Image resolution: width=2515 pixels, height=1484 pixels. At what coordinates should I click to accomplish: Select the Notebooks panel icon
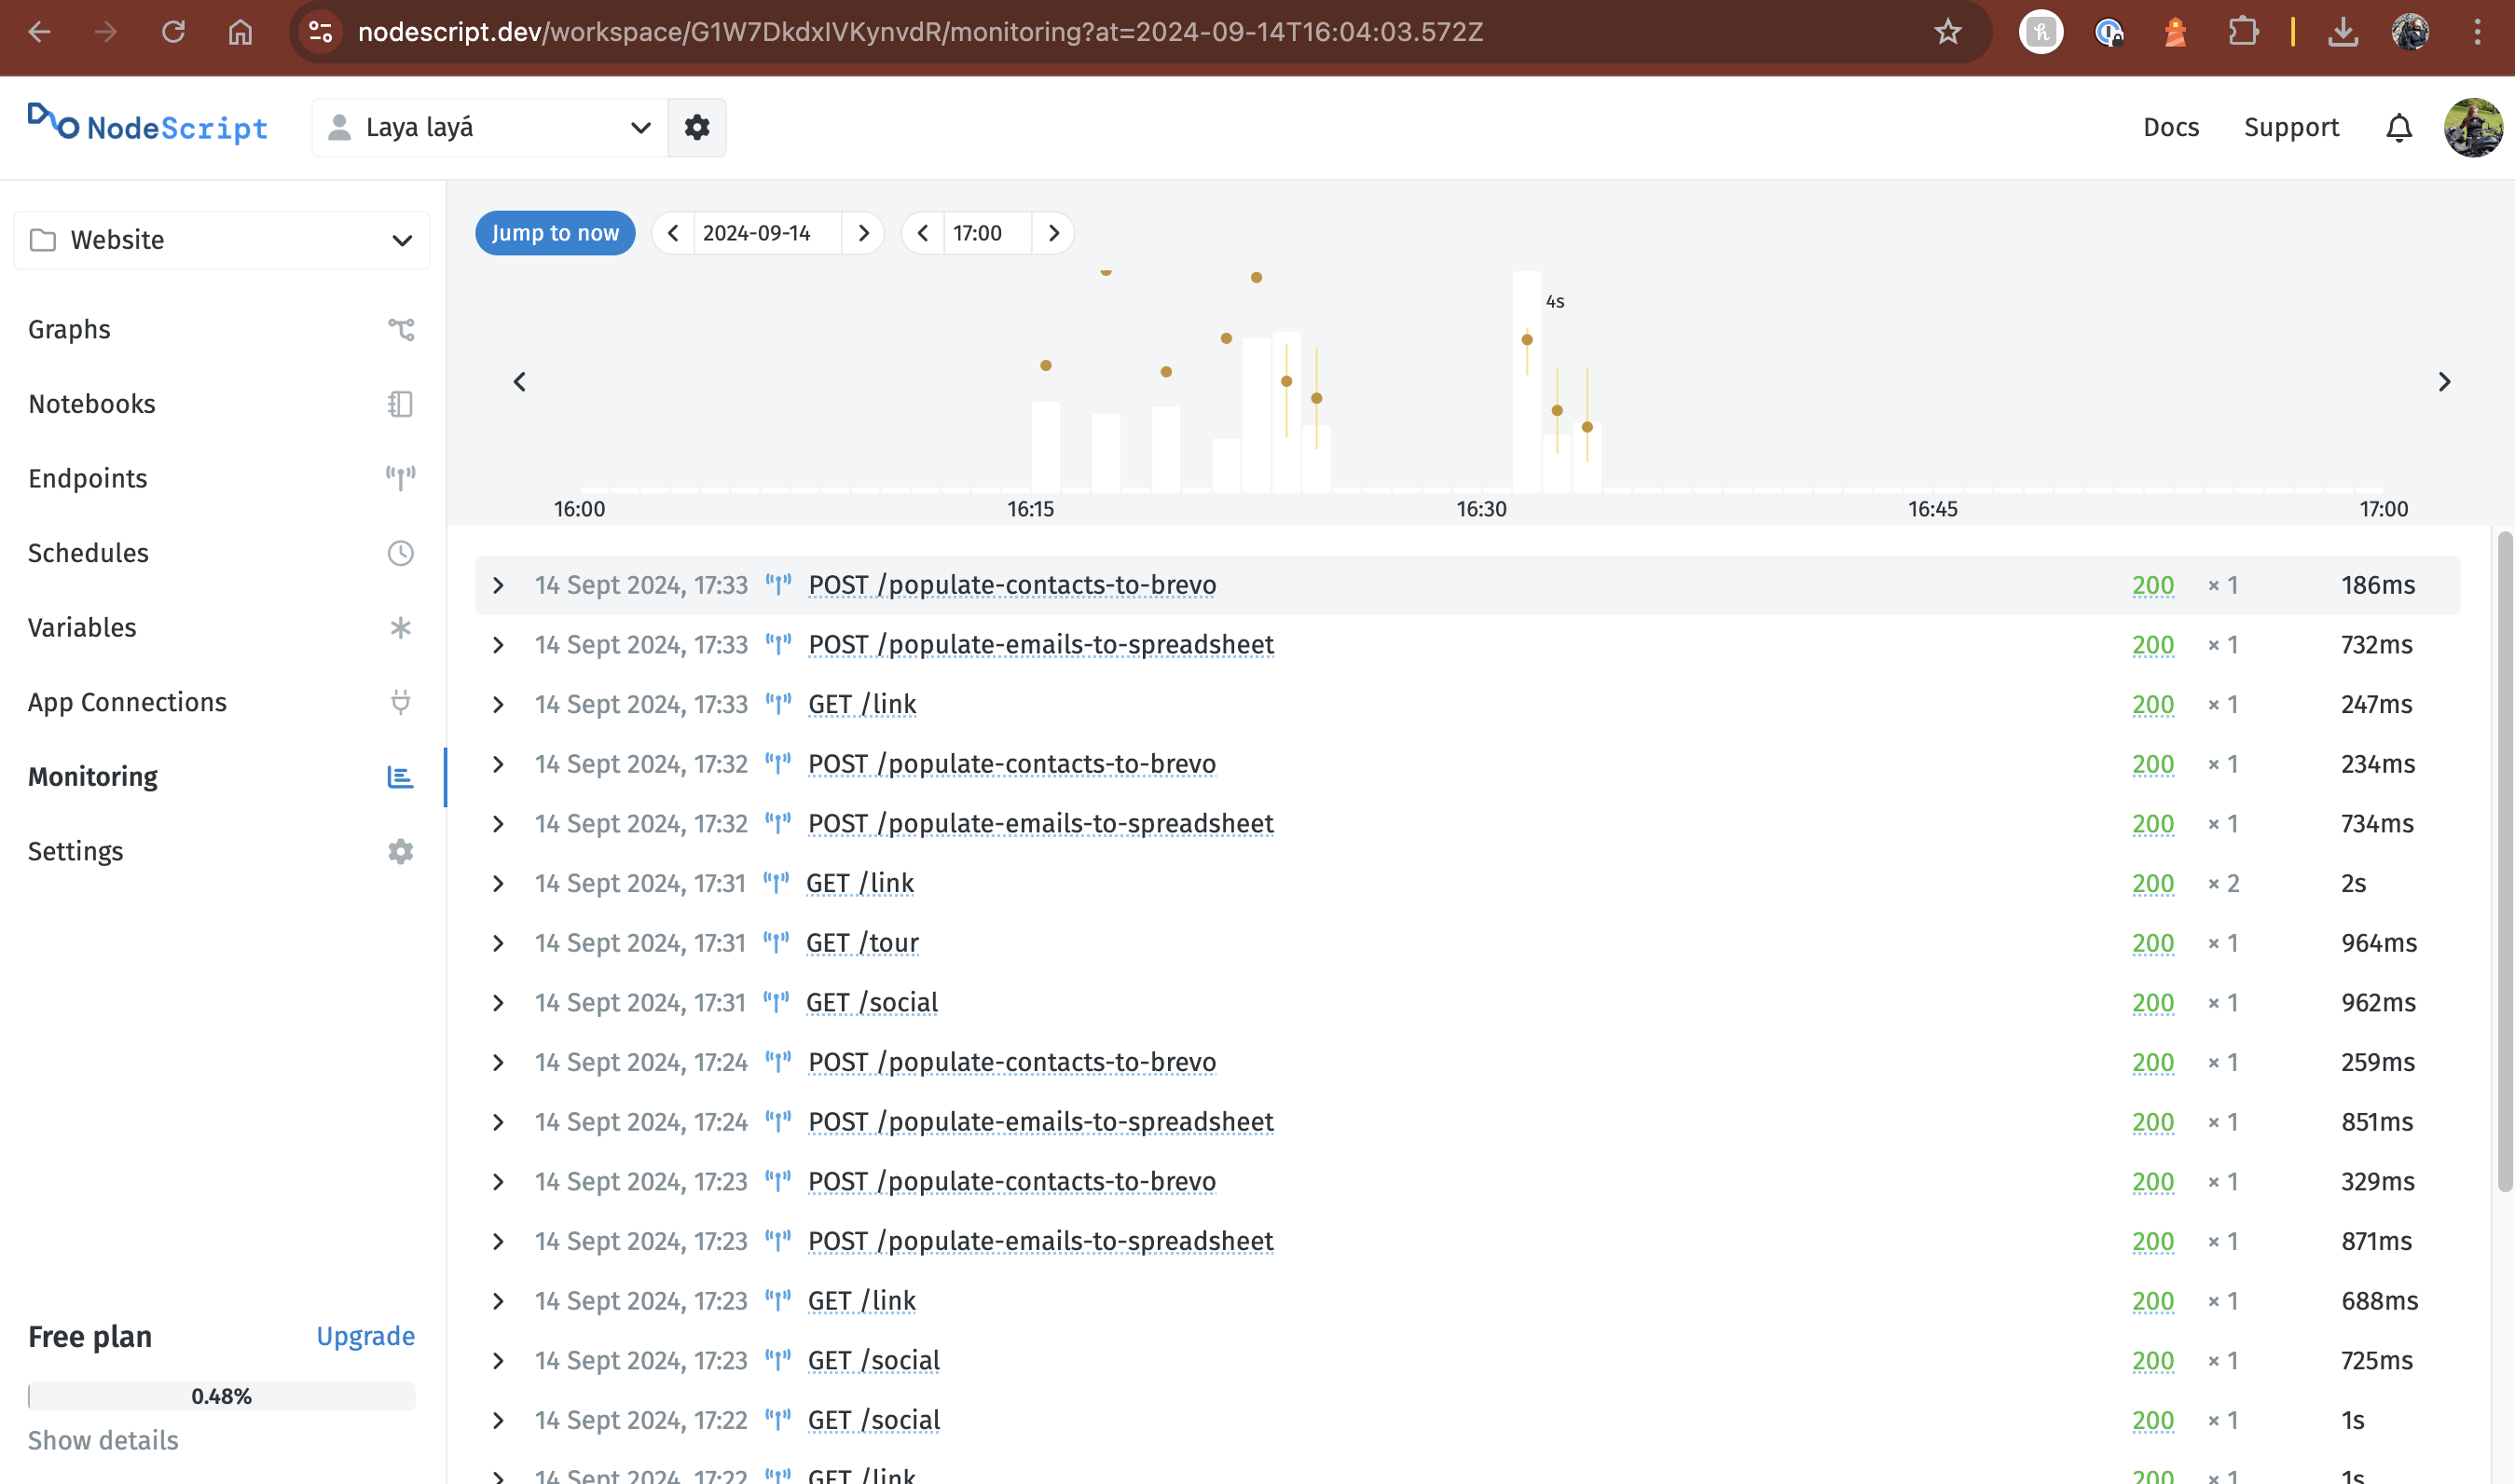point(400,404)
